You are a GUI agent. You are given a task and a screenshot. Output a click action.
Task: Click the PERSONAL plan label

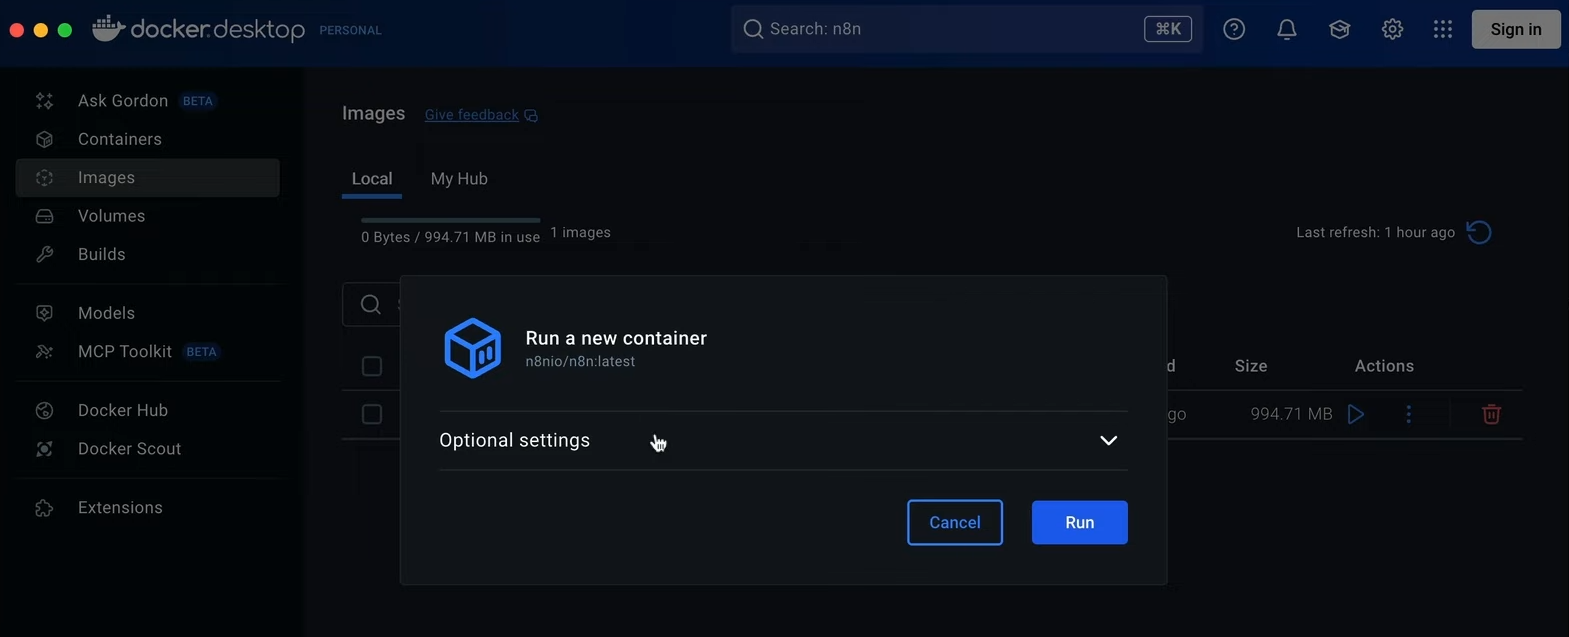point(350,30)
